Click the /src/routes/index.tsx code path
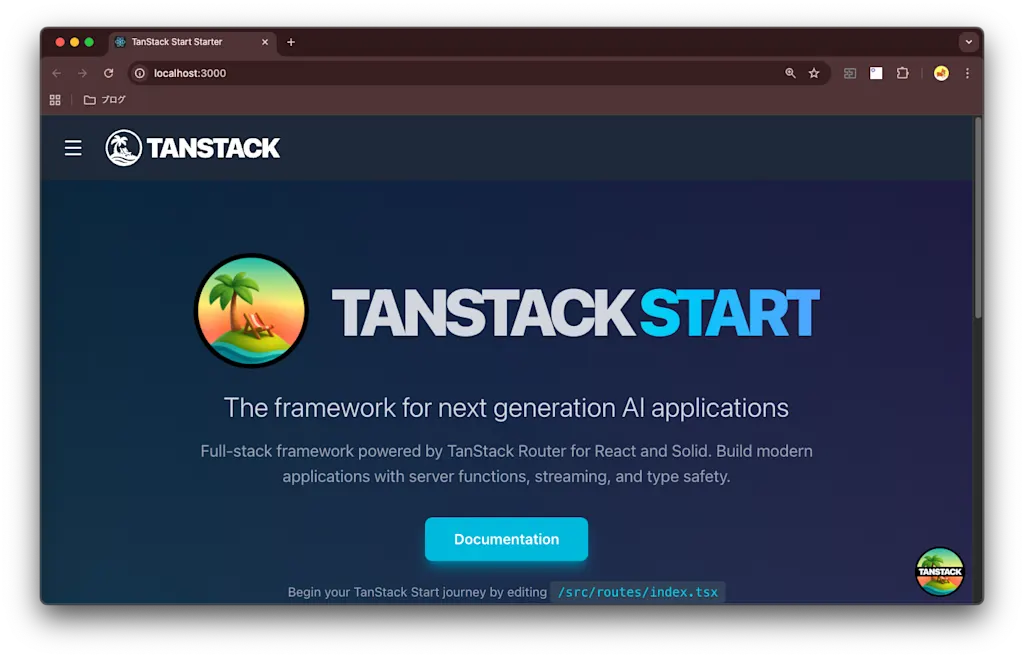Viewport: 1024px width, 658px height. pyautogui.click(x=637, y=592)
